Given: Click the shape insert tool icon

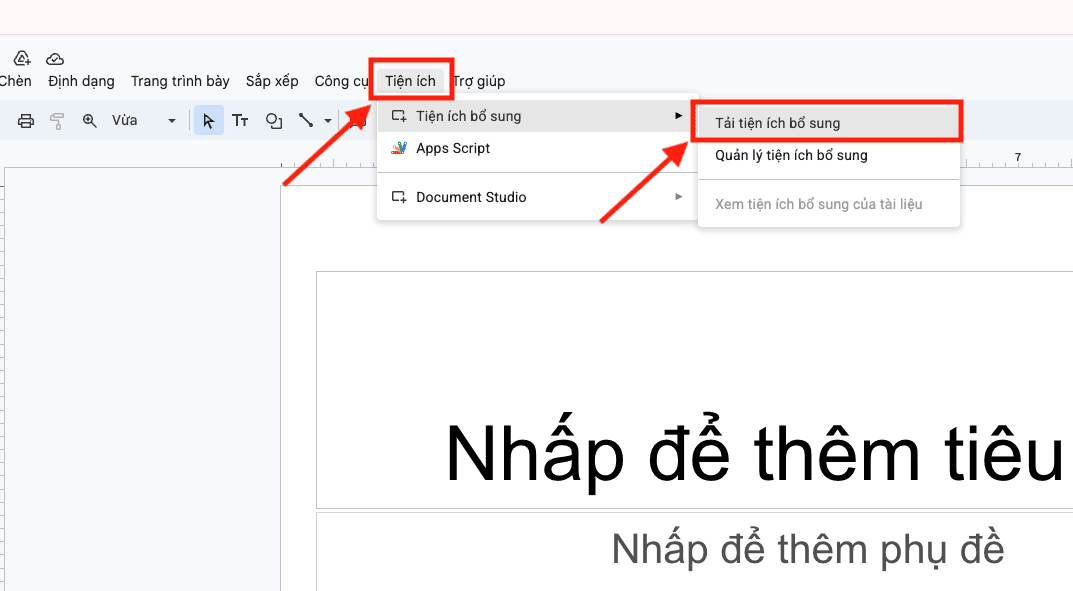Looking at the screenshot, I should click(x=274, y=120).
